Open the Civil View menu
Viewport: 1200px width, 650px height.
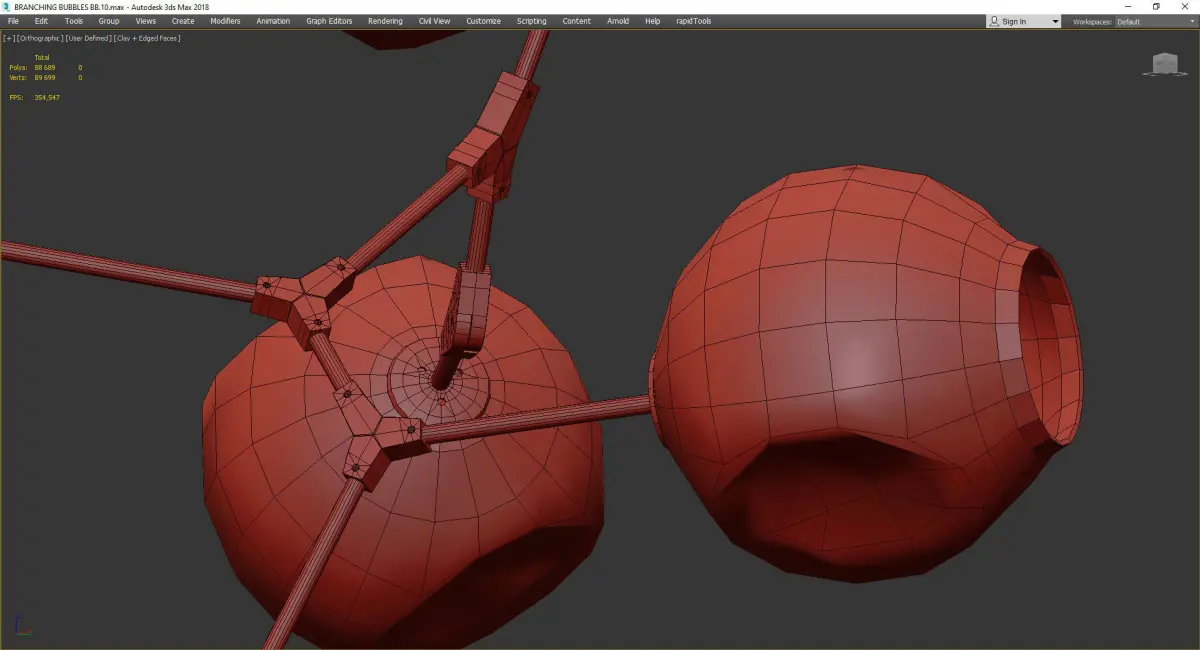click(434, 21)
